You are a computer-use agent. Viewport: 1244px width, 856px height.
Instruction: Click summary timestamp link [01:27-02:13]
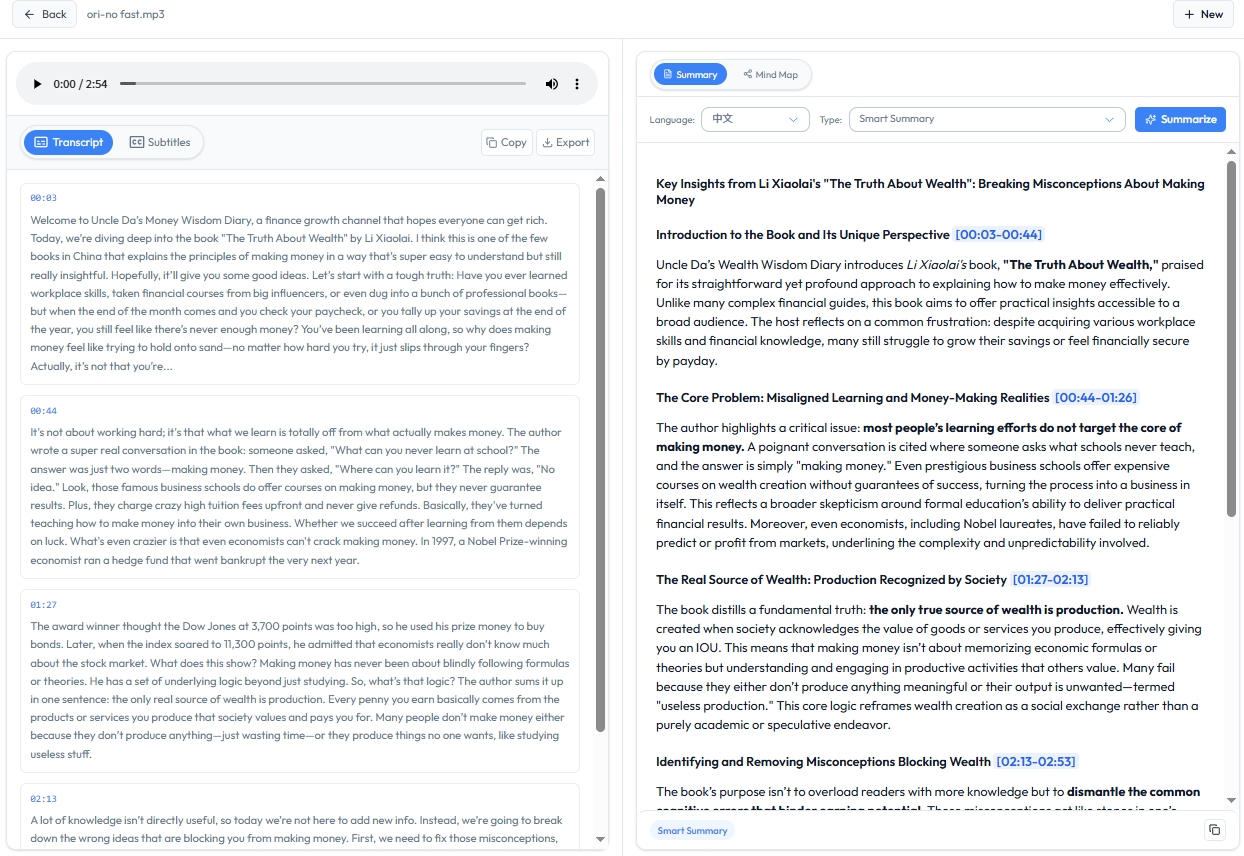click(x=1050, y=580)
